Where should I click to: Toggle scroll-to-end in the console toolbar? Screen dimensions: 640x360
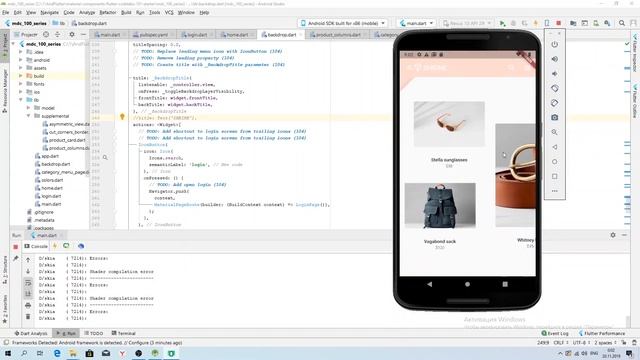(28, 294)
